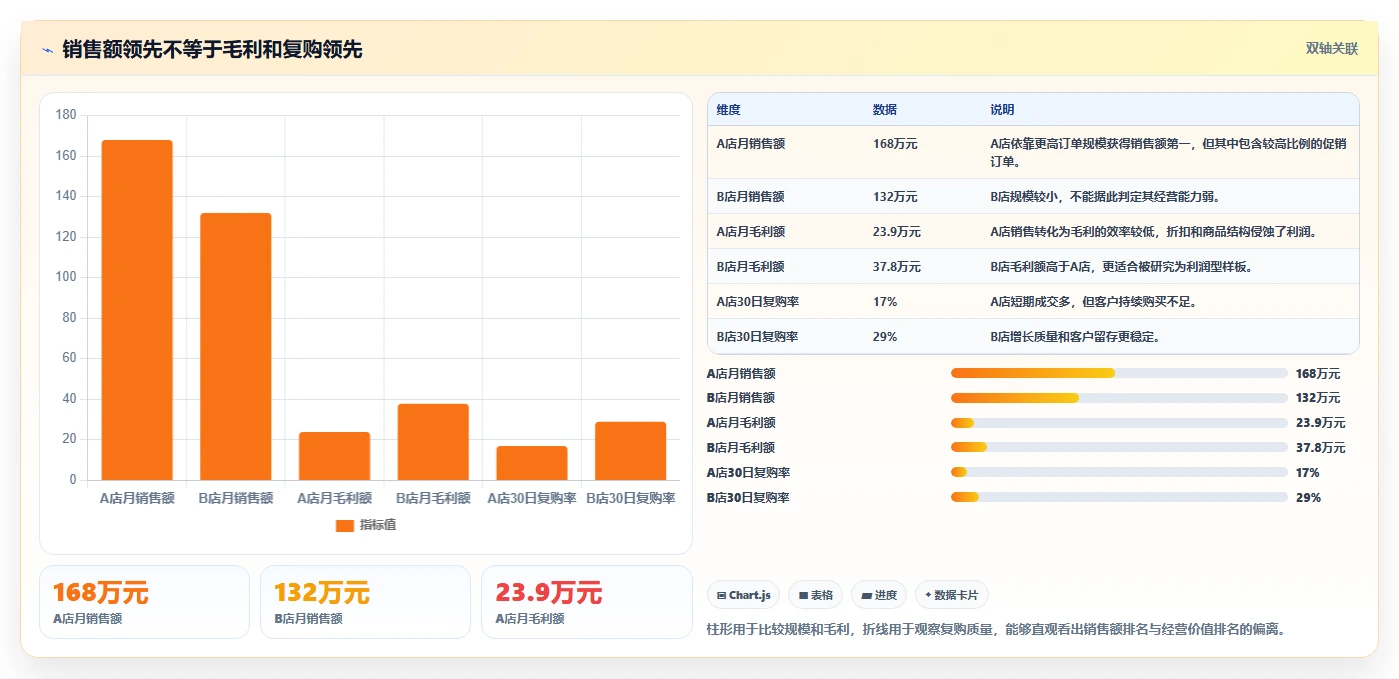Open the 23.9万元 A店月毛利额 data card
Image resolution: width=1399 pixels, height=679 pixels.
[x=587, y=602]
